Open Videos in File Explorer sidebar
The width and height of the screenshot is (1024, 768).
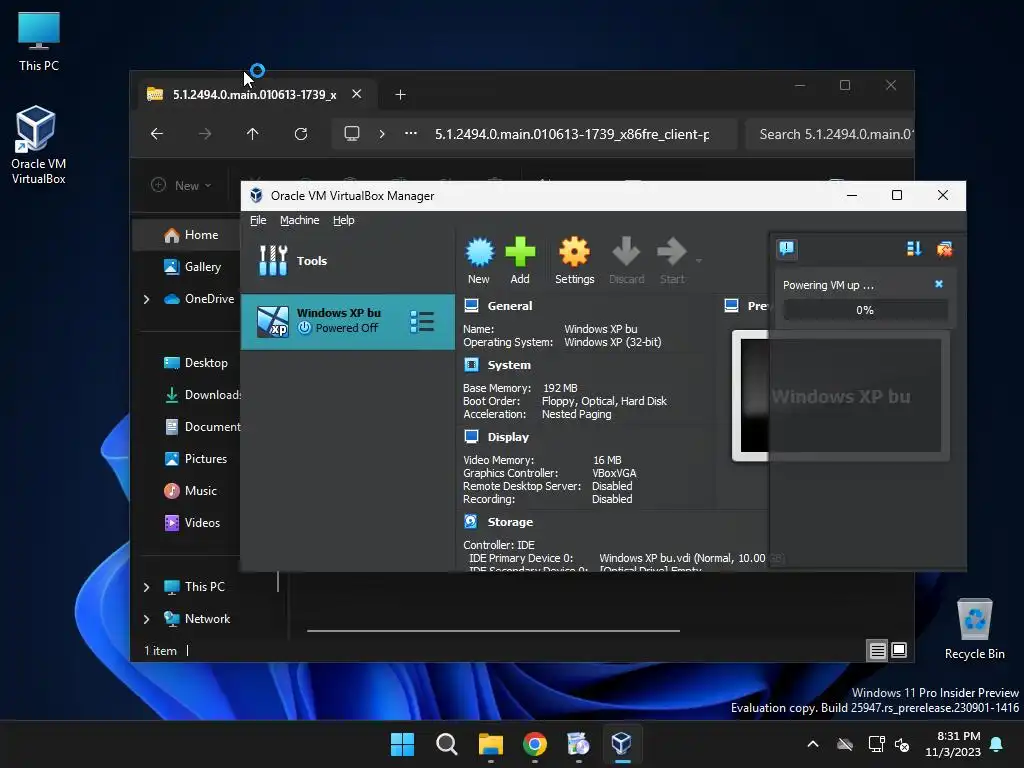coord(192,523)
